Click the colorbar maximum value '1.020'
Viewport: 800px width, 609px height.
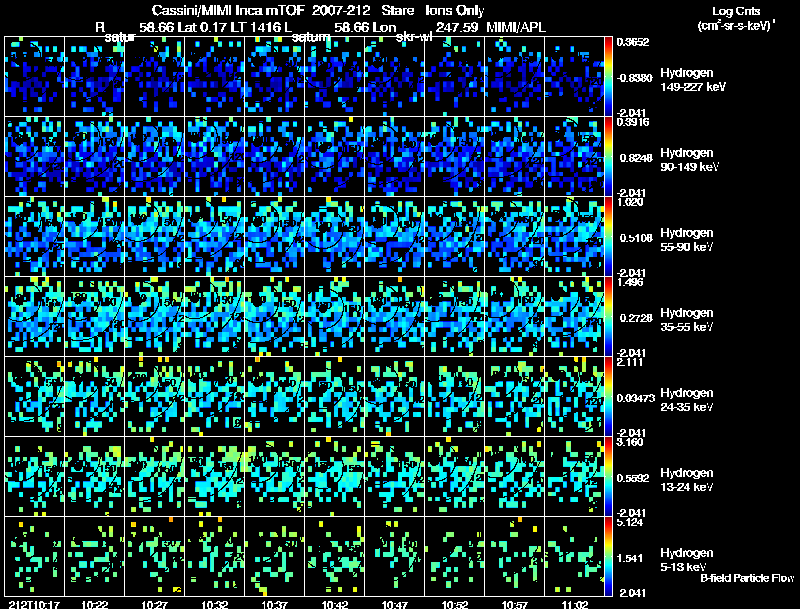click(629, 202)
